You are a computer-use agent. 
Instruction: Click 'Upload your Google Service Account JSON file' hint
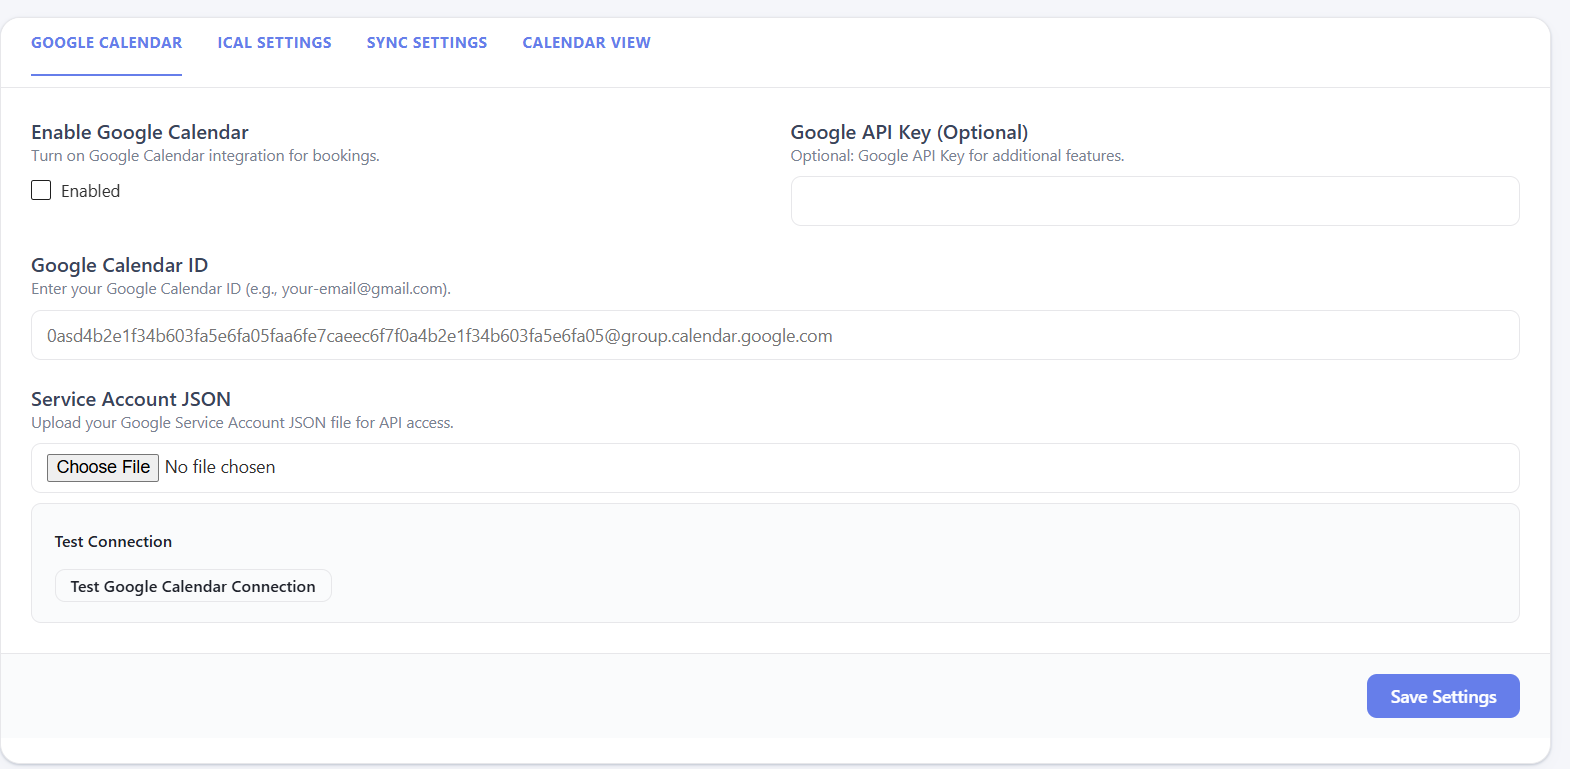(242, 423)
